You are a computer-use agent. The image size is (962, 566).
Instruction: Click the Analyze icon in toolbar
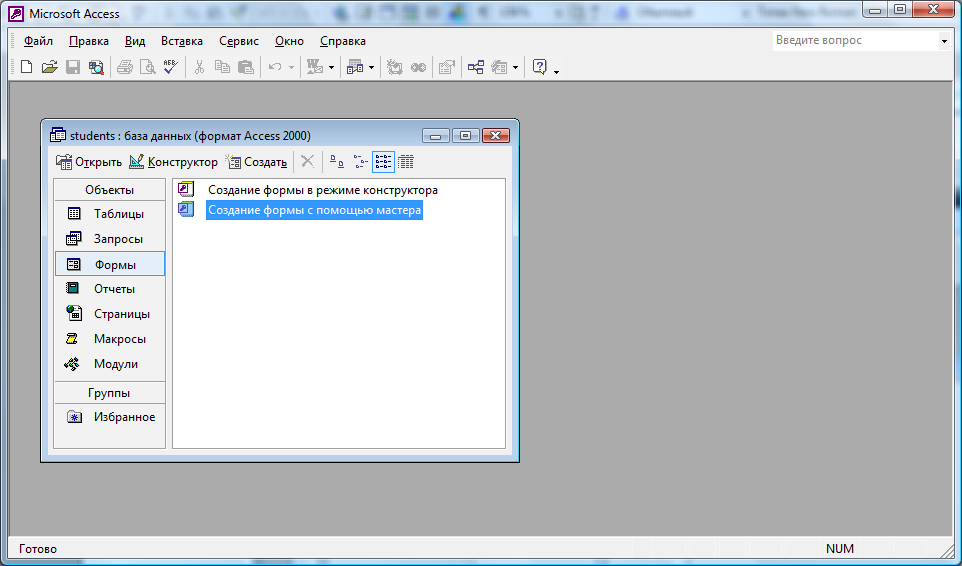pyautogui.click(x=355, y=67)
